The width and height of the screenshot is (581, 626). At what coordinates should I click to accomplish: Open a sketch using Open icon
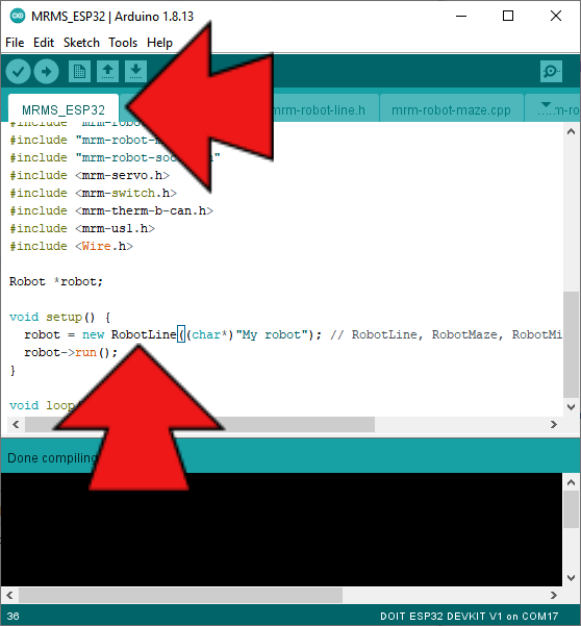(107, 71)
